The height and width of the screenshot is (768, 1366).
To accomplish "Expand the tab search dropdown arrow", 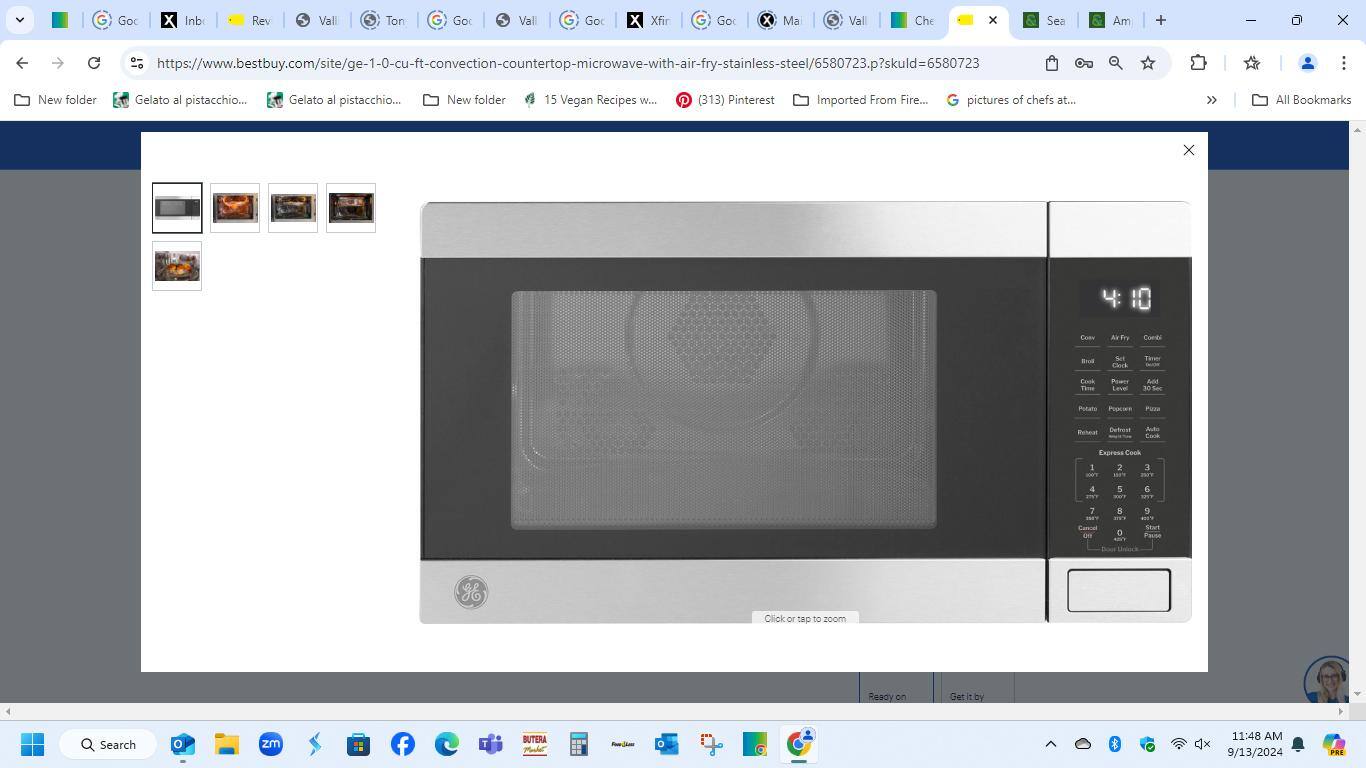I will click(19, 20).
